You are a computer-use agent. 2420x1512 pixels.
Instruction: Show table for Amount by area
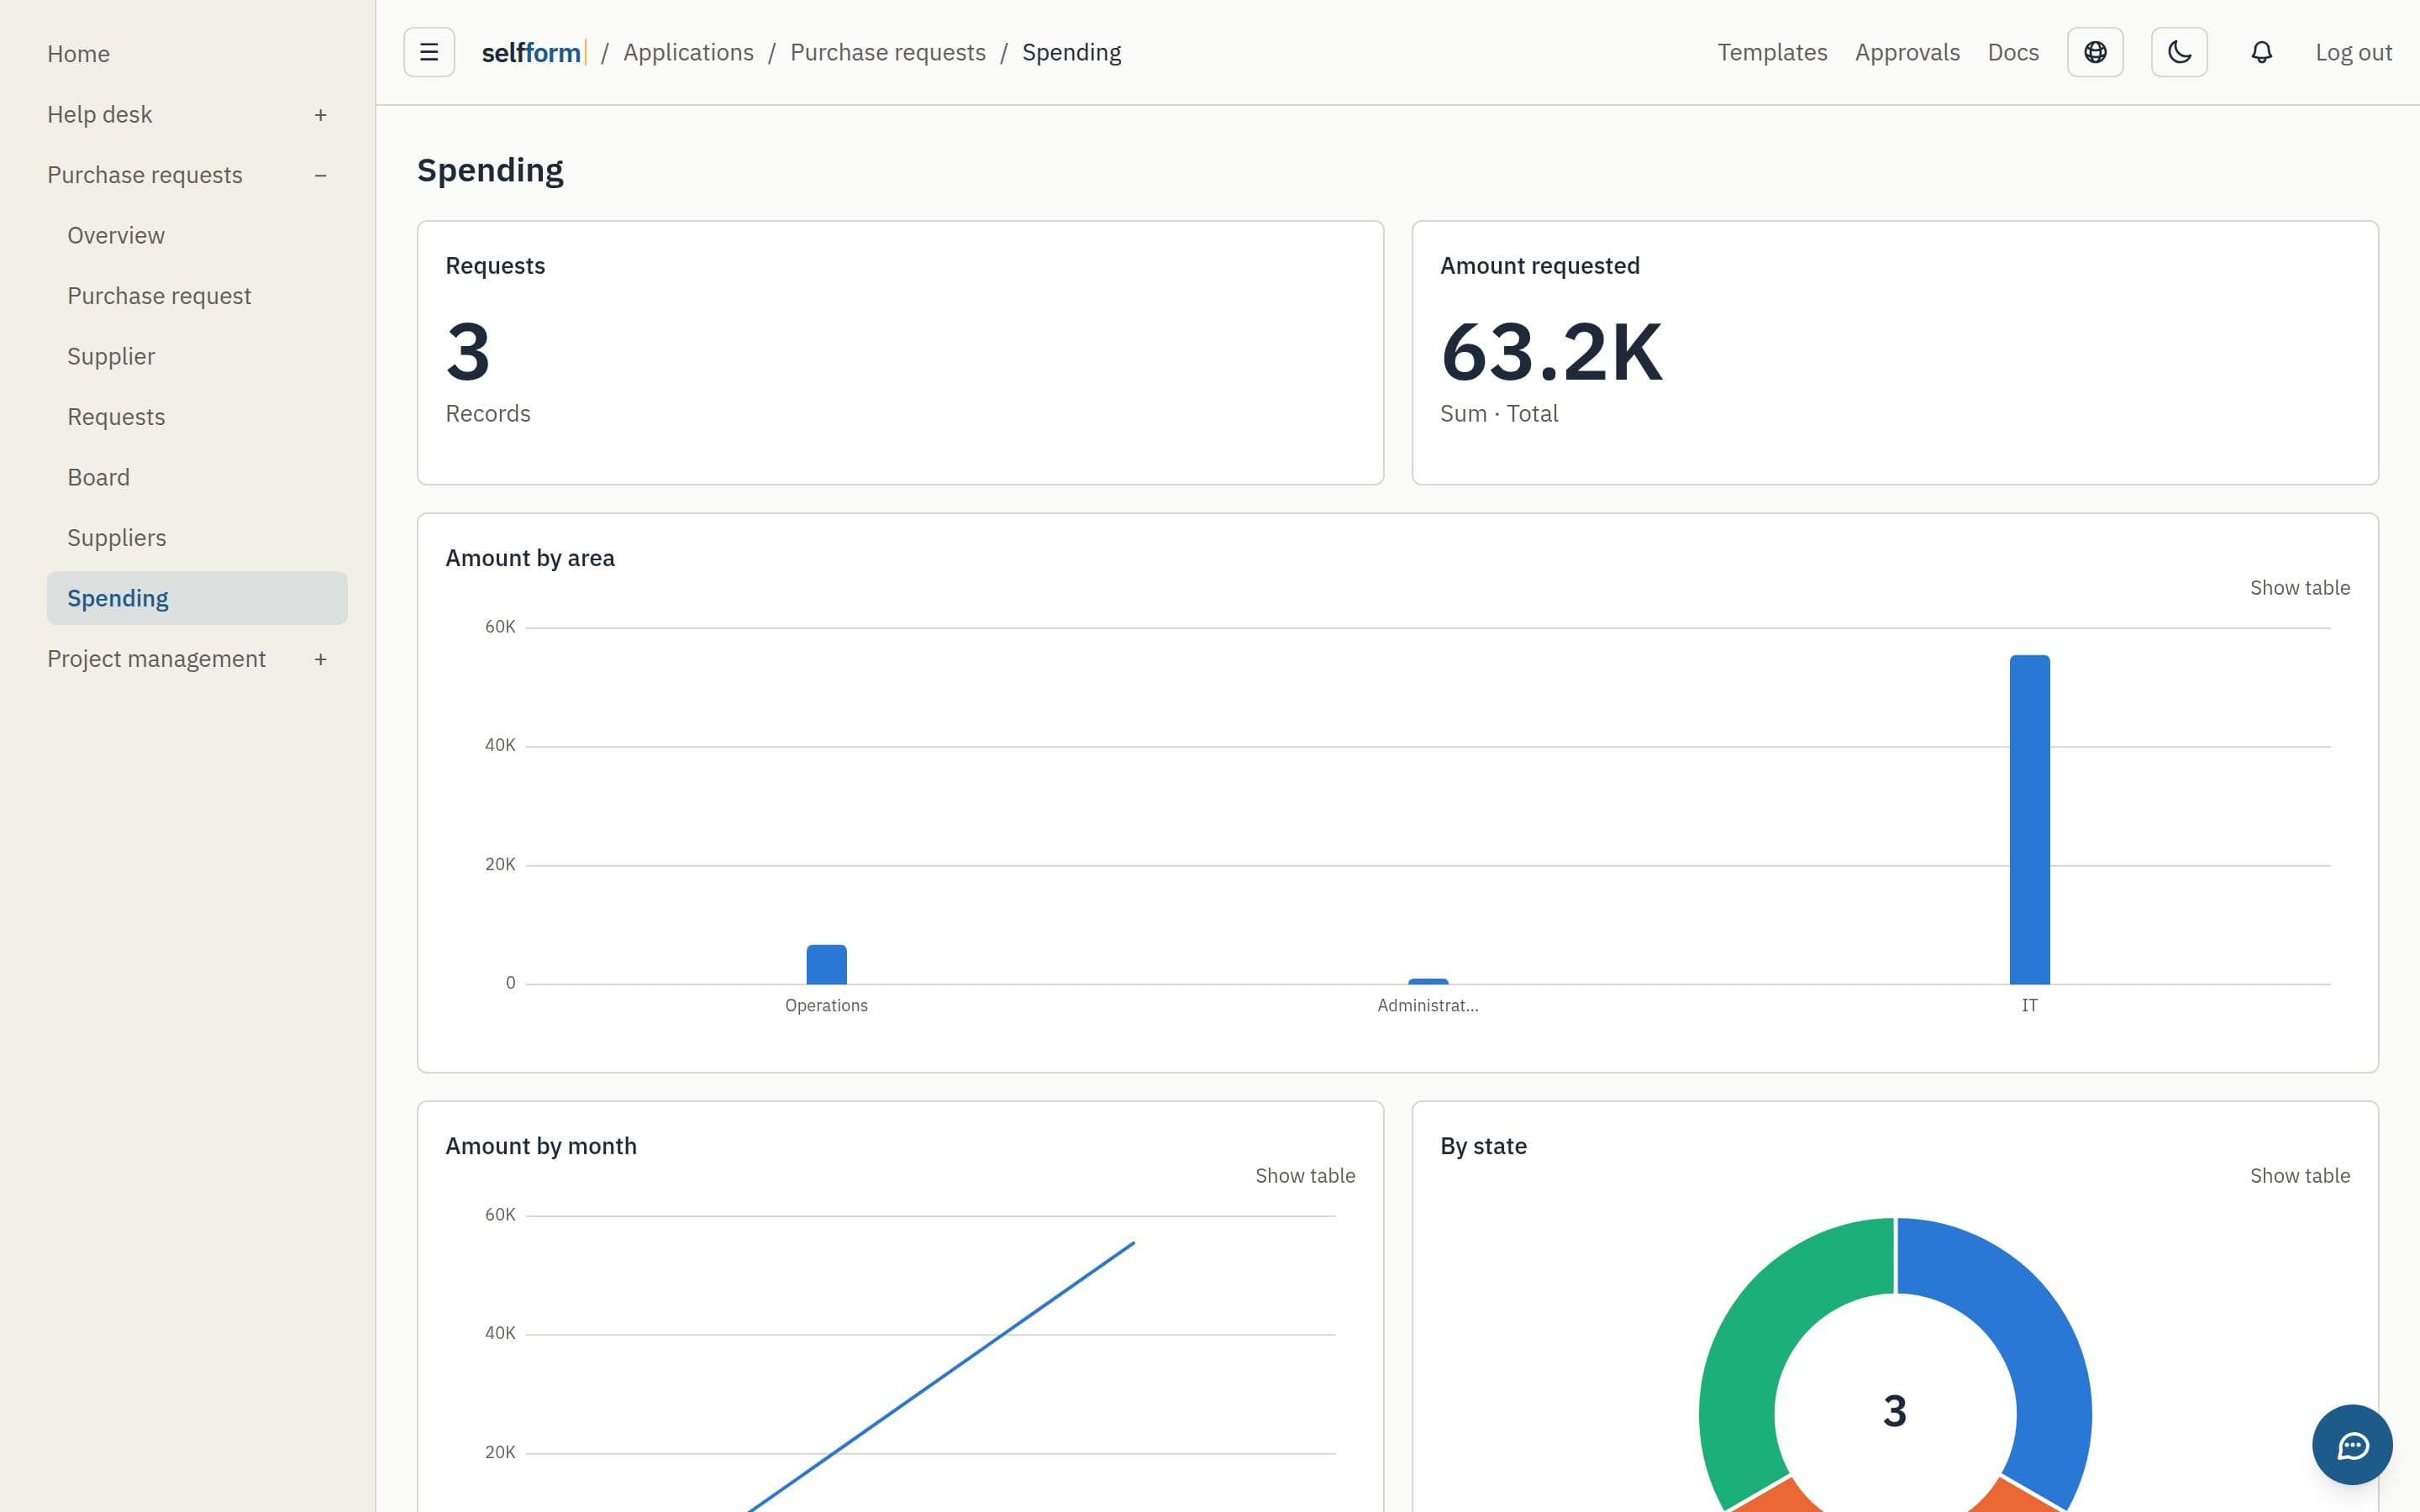coord(2299,588)
